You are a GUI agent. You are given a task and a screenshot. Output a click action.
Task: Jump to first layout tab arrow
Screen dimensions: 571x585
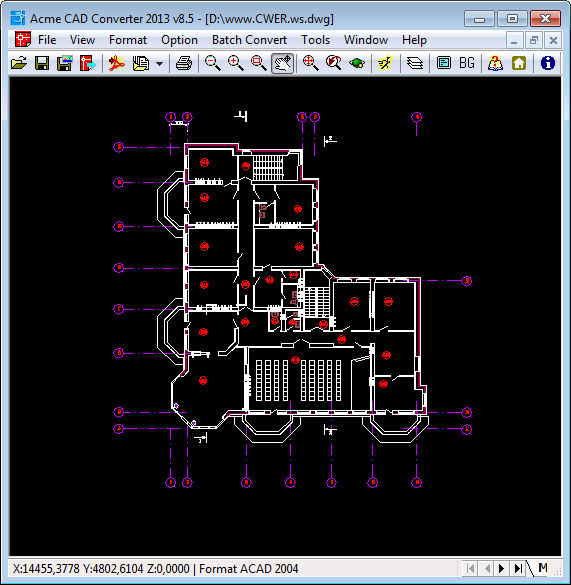coord(470,569)
